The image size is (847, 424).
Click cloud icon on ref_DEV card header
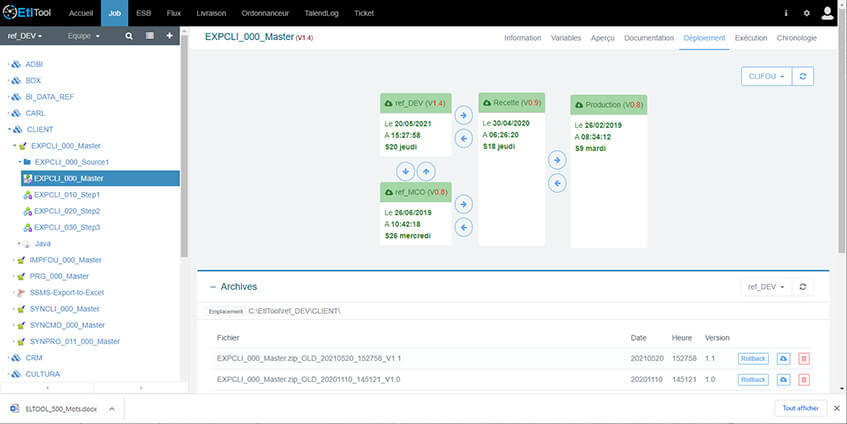[388, 103]
